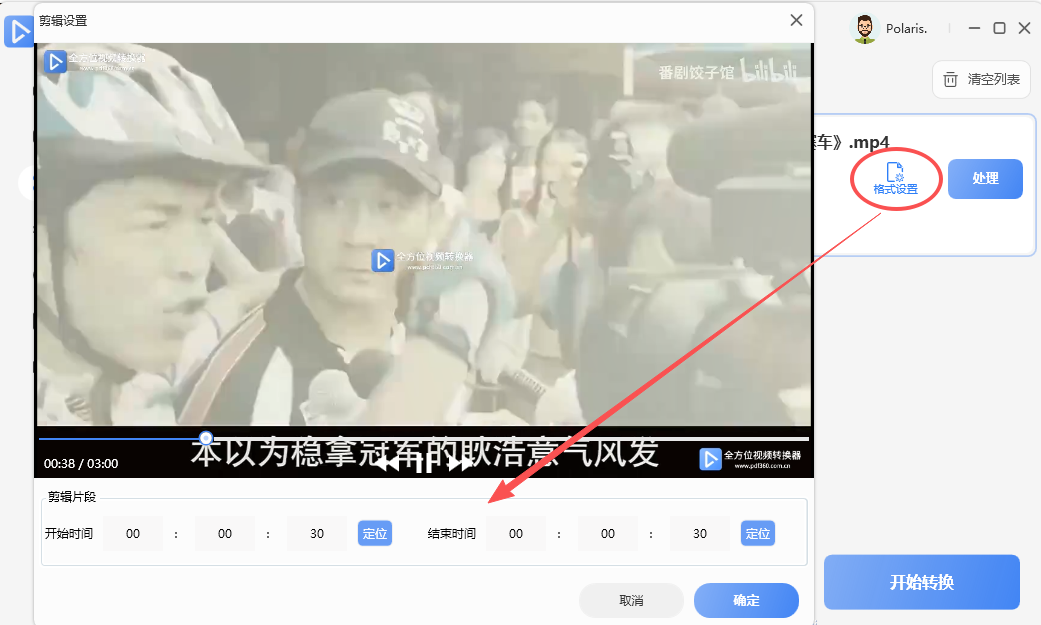Viewport: 1041px width, 625px height.
Task: Click the playhead marker on the video progress bar
Action: click(x=206, y=437)
